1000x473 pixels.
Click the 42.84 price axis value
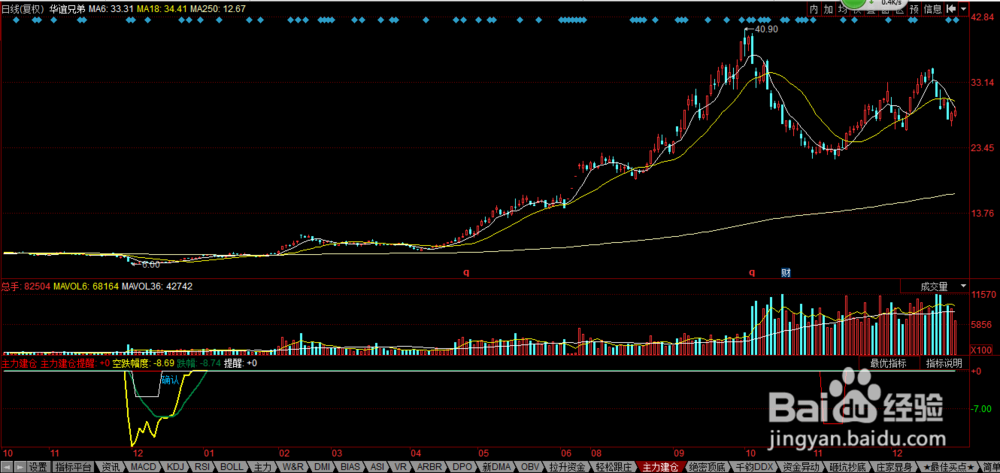982,18
